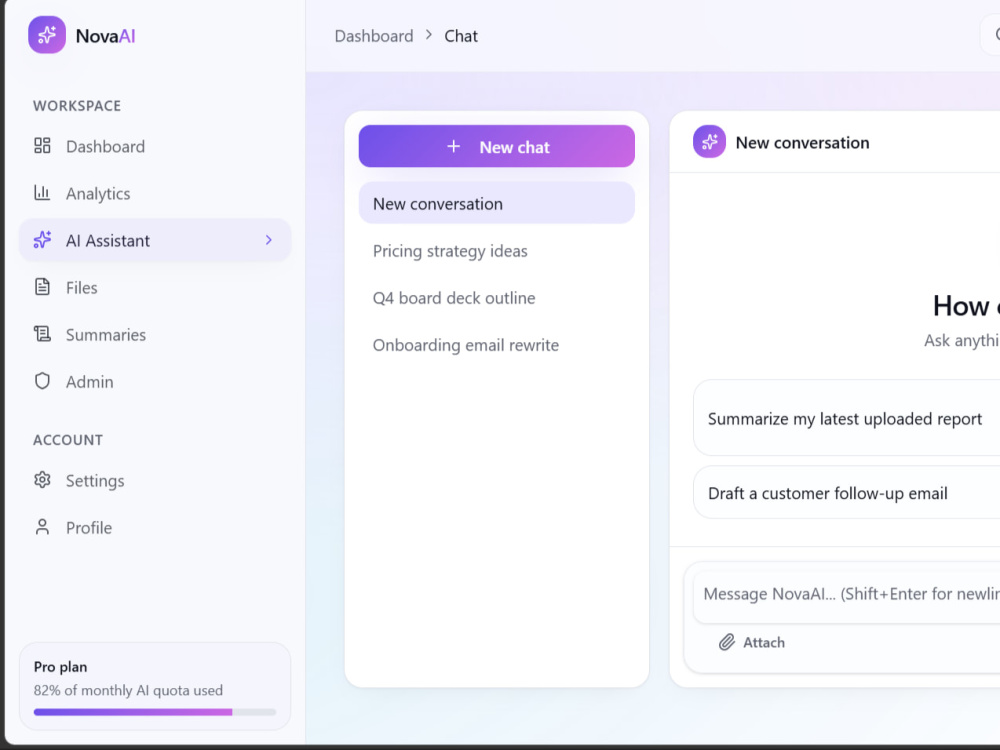Click the plus icon in New chat button
1000x750 pixels.
click(453, 147)
